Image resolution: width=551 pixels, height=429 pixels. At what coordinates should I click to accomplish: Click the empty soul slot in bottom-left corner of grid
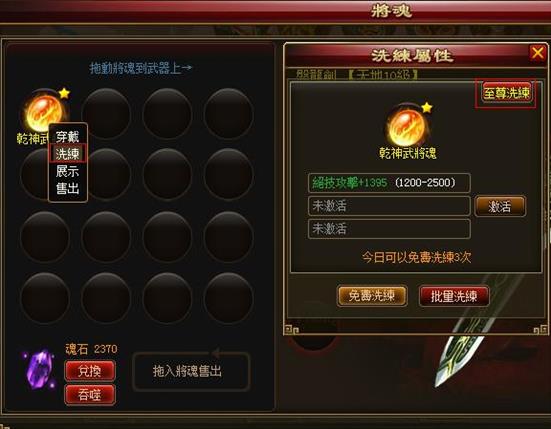click(45, 298)
